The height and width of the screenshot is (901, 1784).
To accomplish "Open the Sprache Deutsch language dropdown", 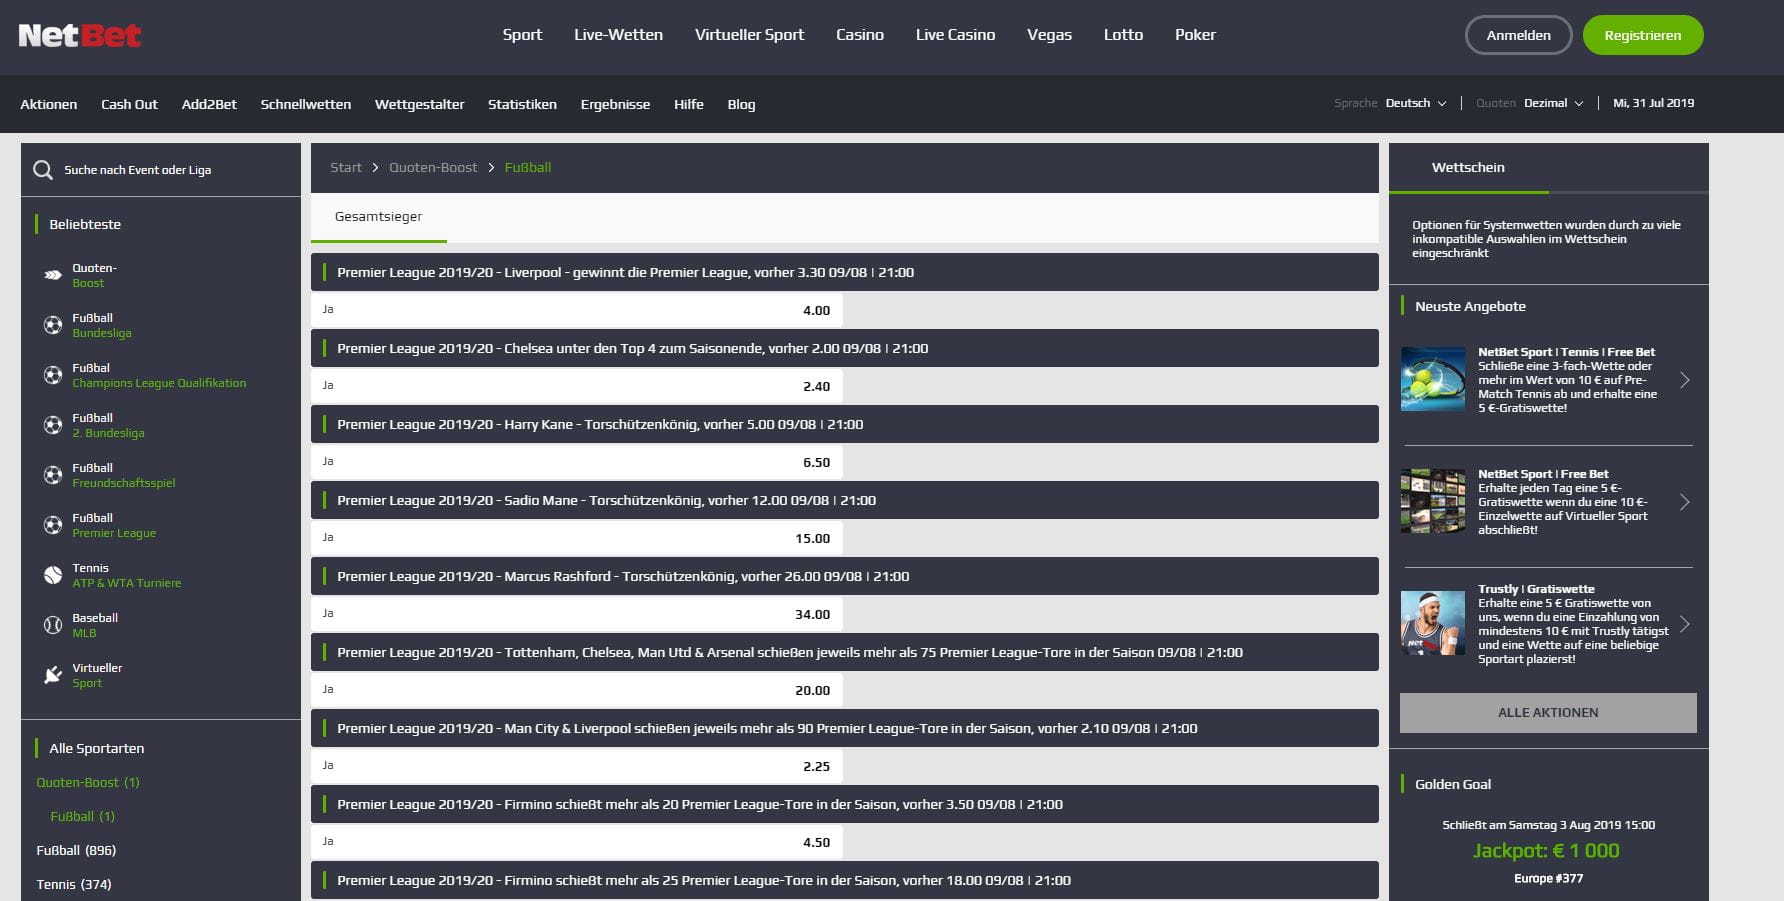I will tap(1415, 103).
